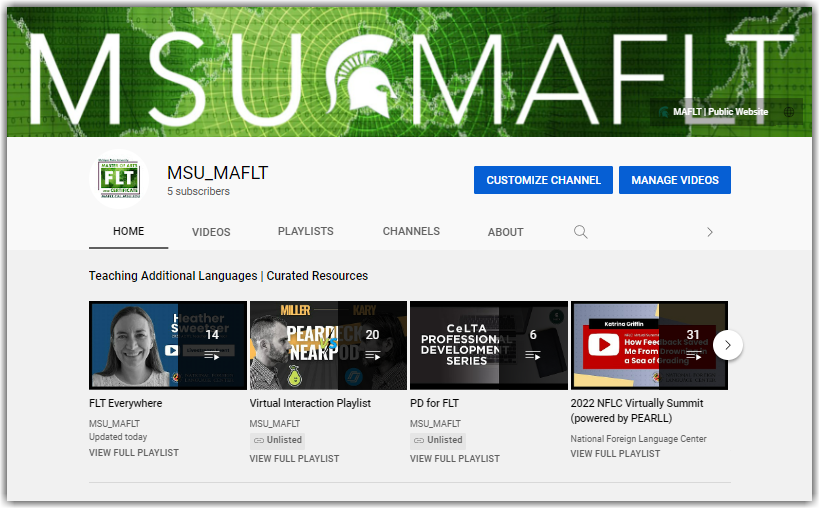Open the Katrina Griffin feedback video thumbnail

pos(650,345)
